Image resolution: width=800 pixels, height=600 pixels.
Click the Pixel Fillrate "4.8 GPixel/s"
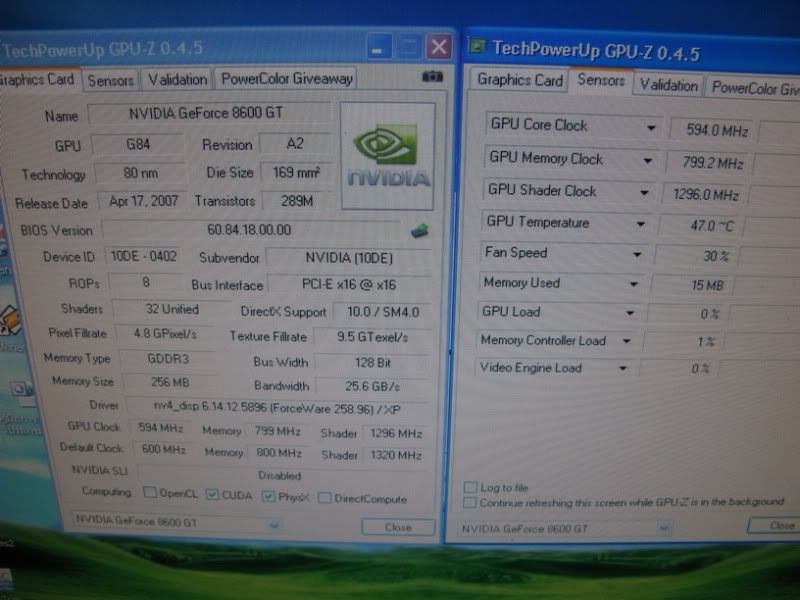[165, 334]
